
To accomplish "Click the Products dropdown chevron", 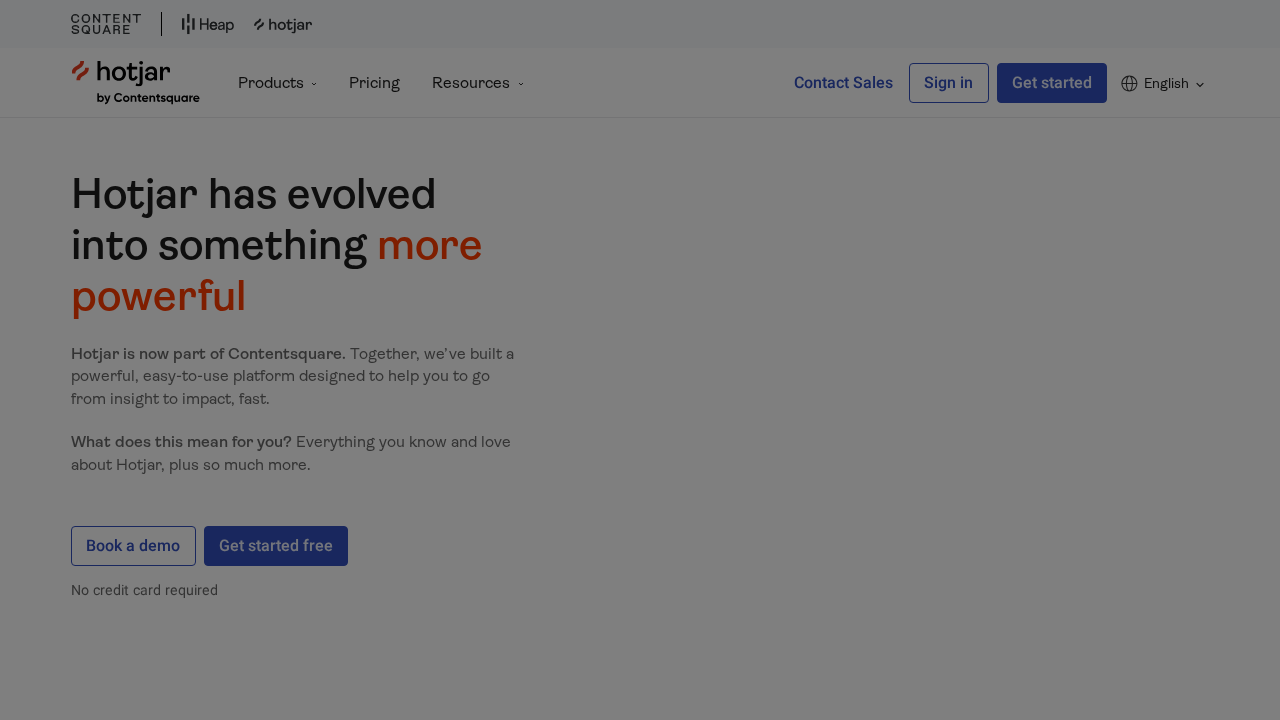I will [x=314, y=83].
